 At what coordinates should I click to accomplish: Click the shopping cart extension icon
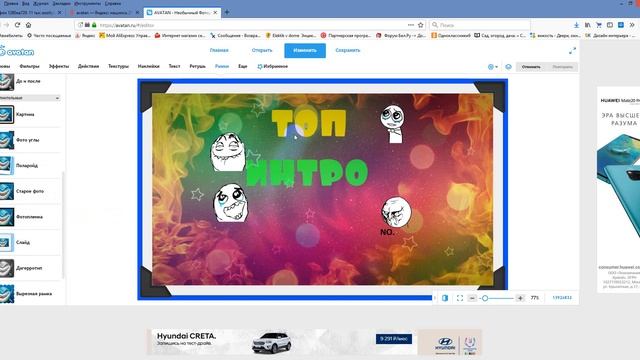coord(598,25)
